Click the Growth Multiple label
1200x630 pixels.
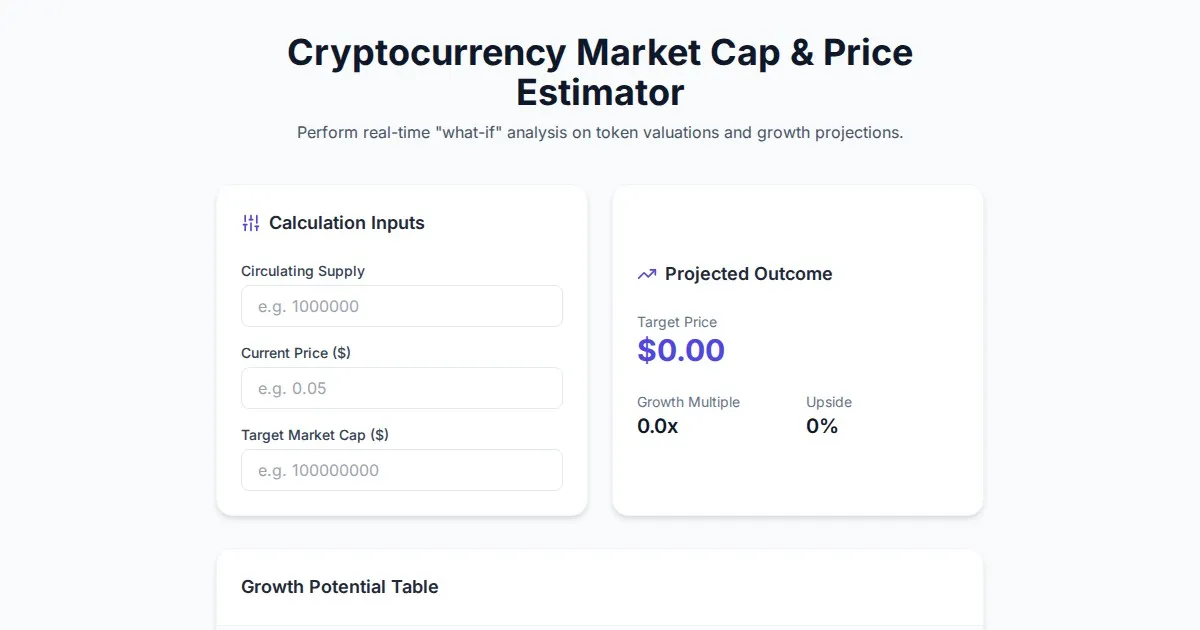point(688,402)
